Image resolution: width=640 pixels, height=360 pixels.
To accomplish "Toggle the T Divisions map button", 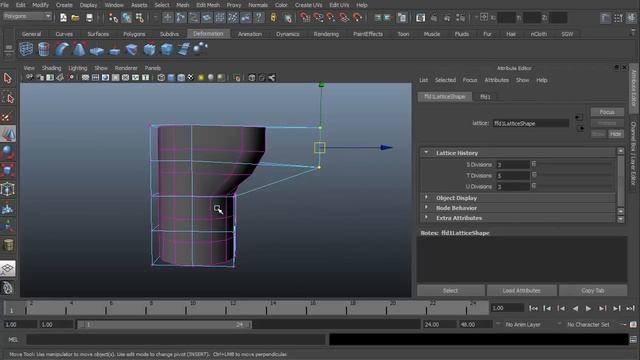I will [533, 175].
